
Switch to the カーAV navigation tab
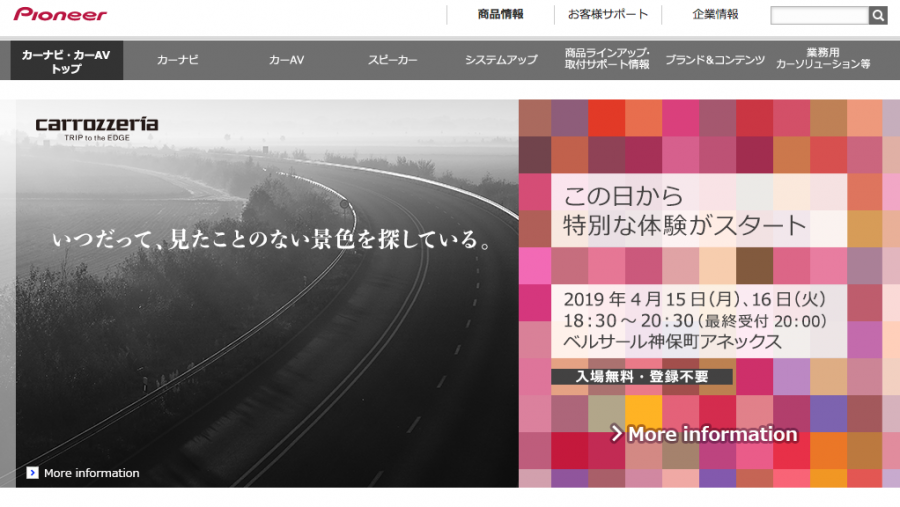click(x=286, y=61)
